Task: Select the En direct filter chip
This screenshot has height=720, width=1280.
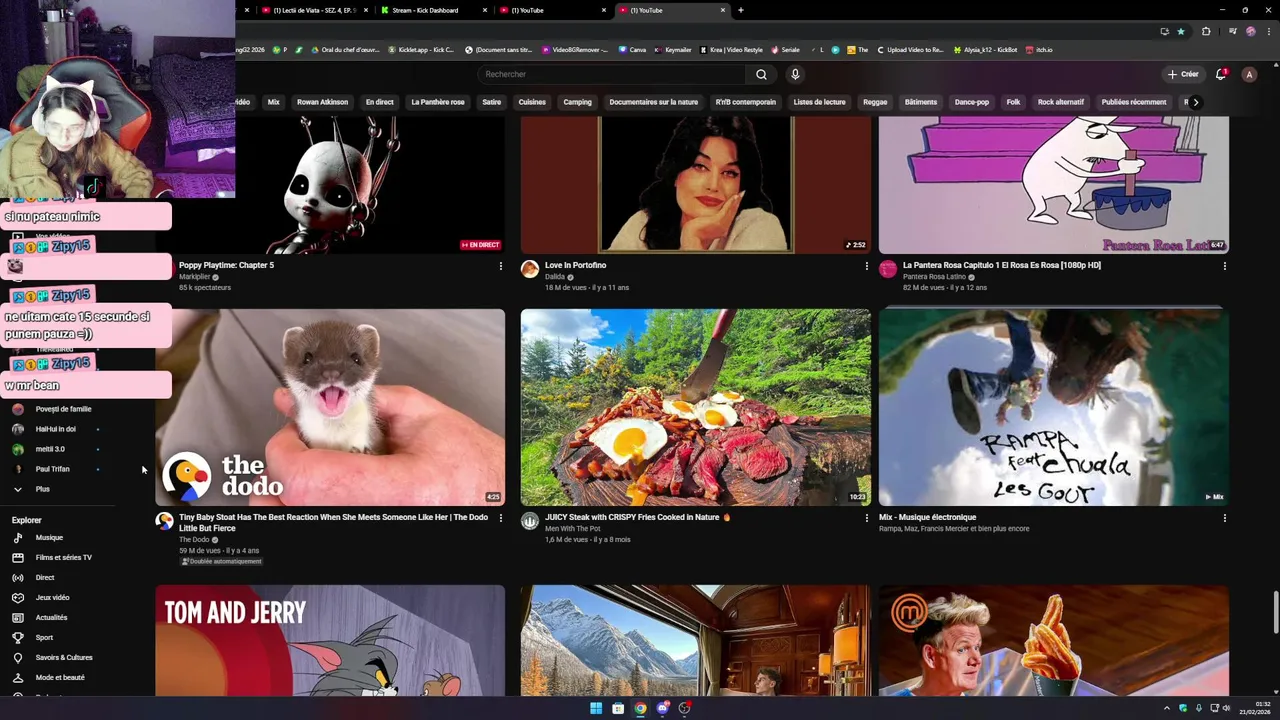Action: coord(379,102)
